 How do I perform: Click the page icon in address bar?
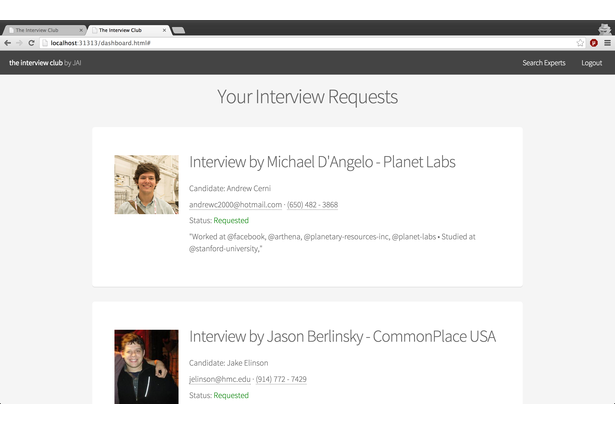(x=45, y=43)
